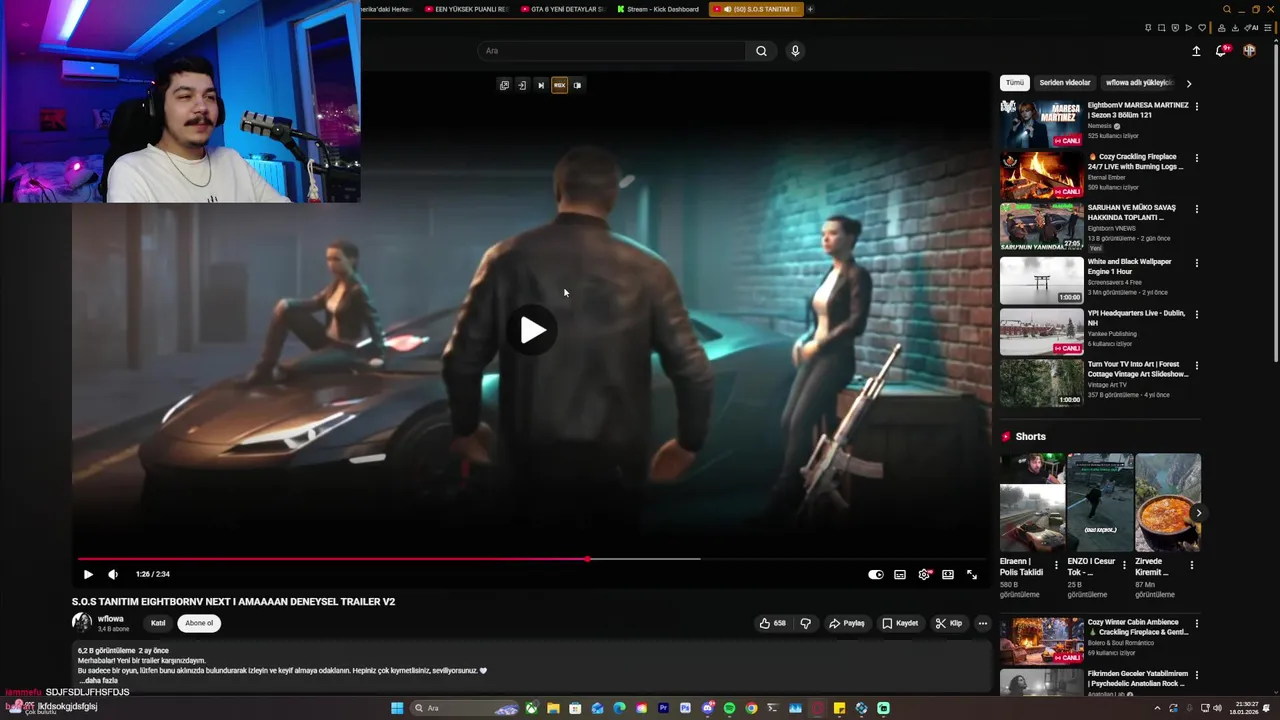This screenshot has width=1280, height=720.
Task: Select the Seriden videolar chip
Action: tap(1065, 83)
